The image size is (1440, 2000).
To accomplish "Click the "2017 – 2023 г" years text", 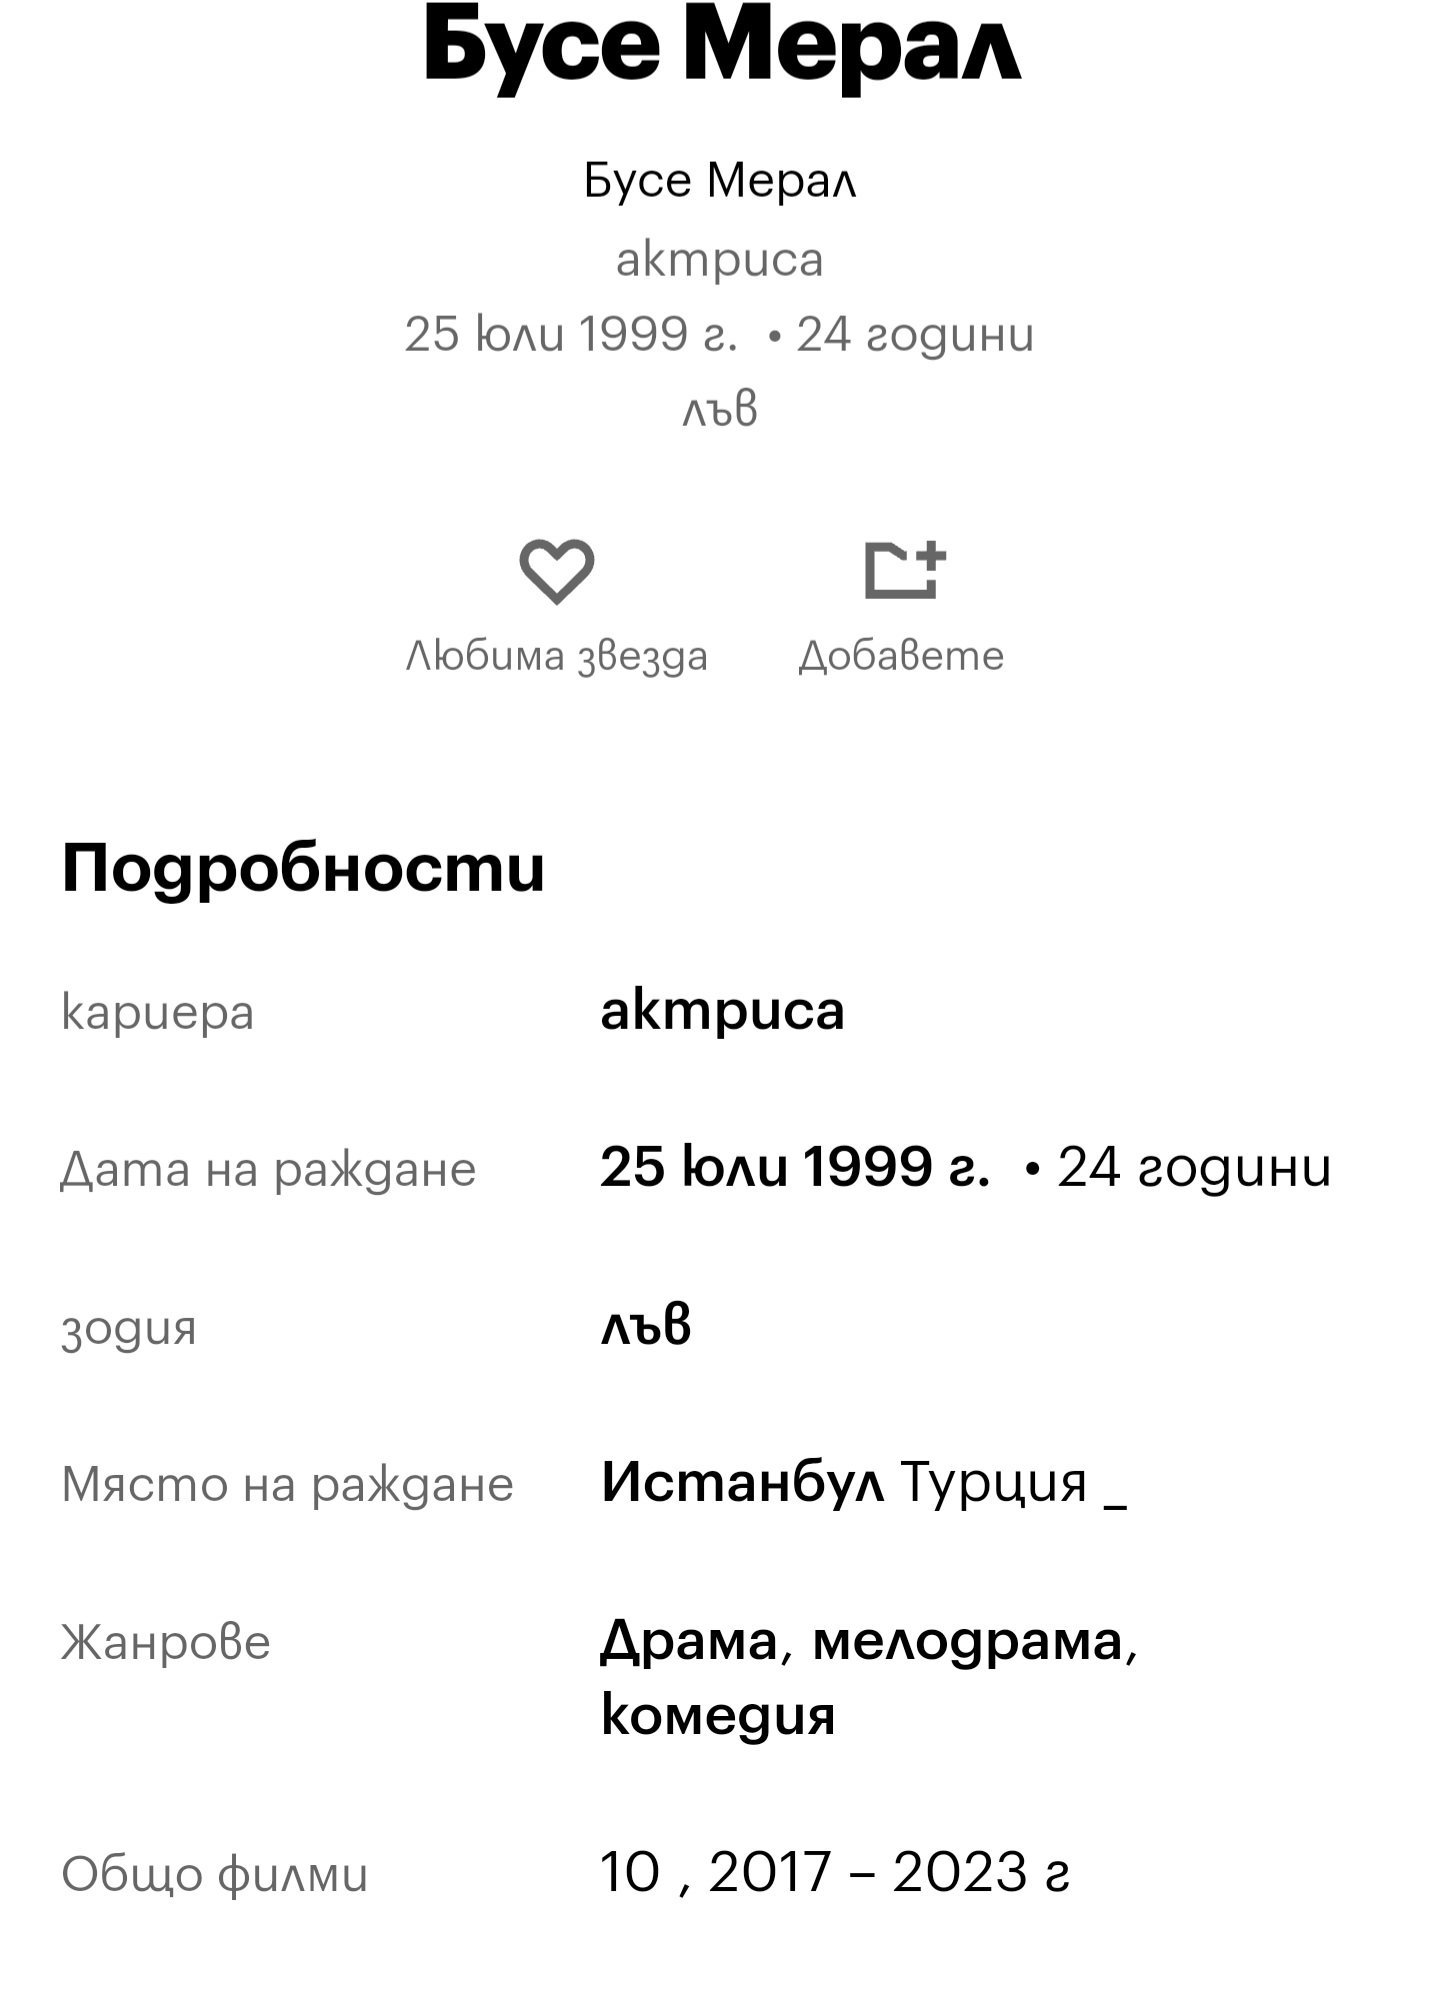I will [889, 1872].
